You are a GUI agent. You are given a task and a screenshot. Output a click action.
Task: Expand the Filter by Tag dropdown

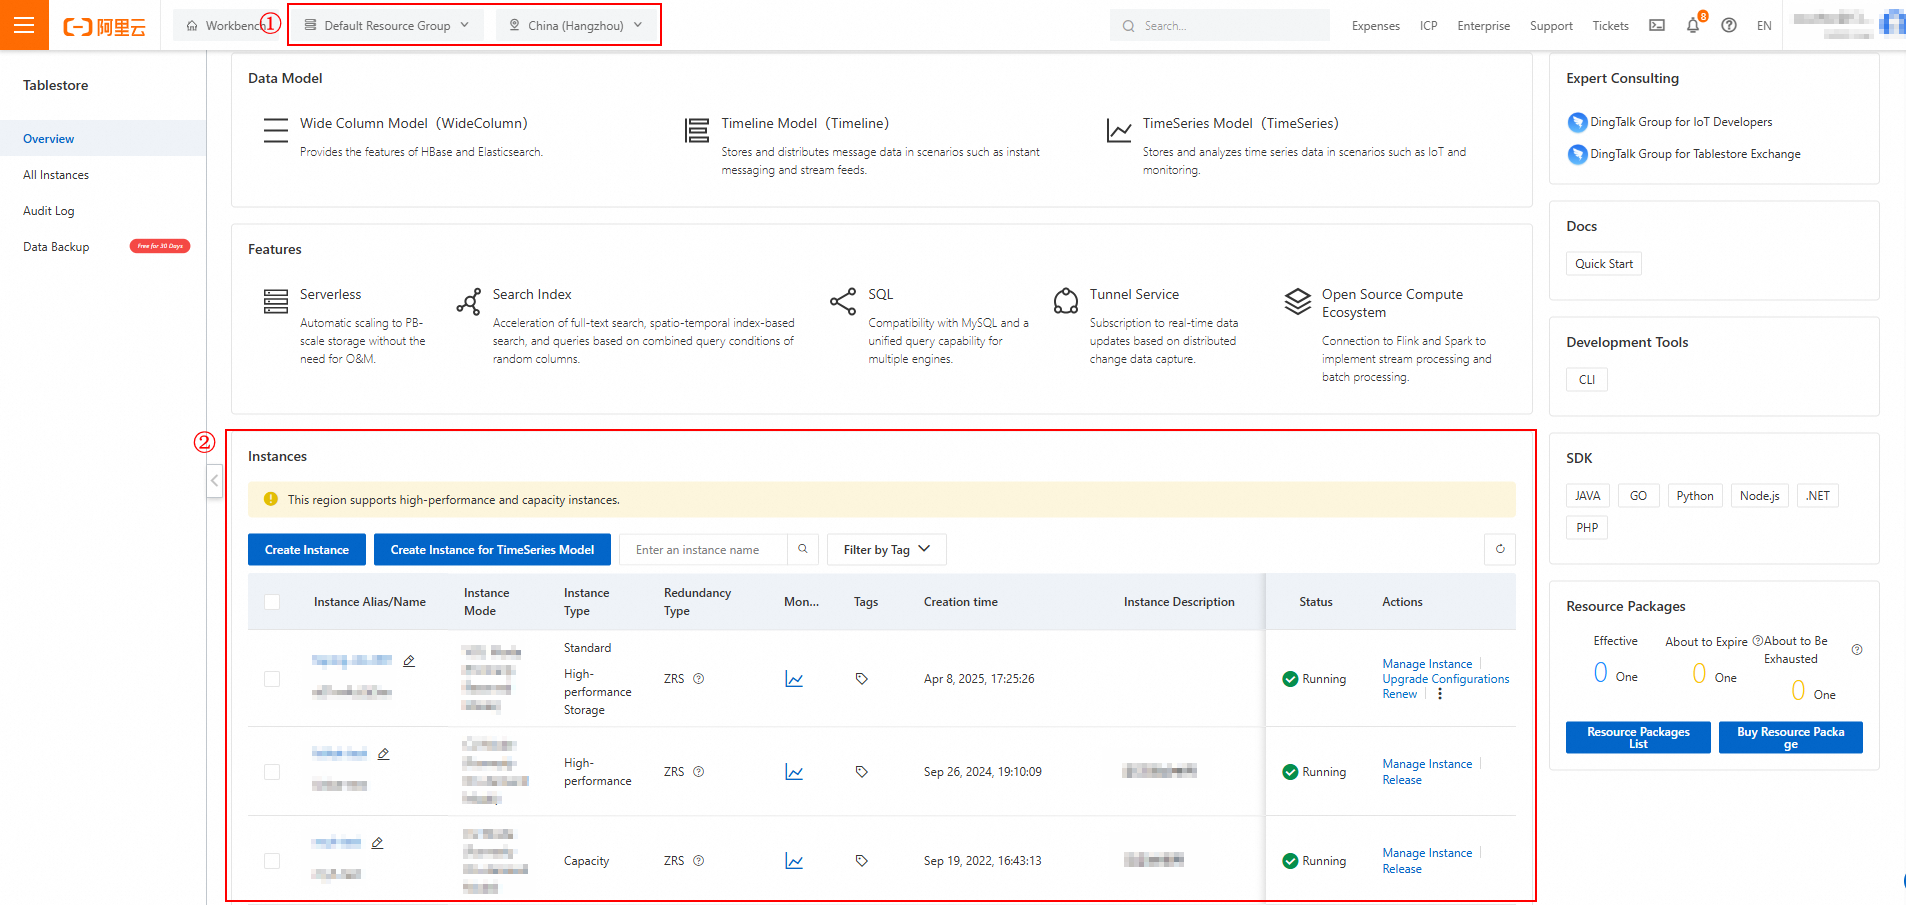(886, 549)
